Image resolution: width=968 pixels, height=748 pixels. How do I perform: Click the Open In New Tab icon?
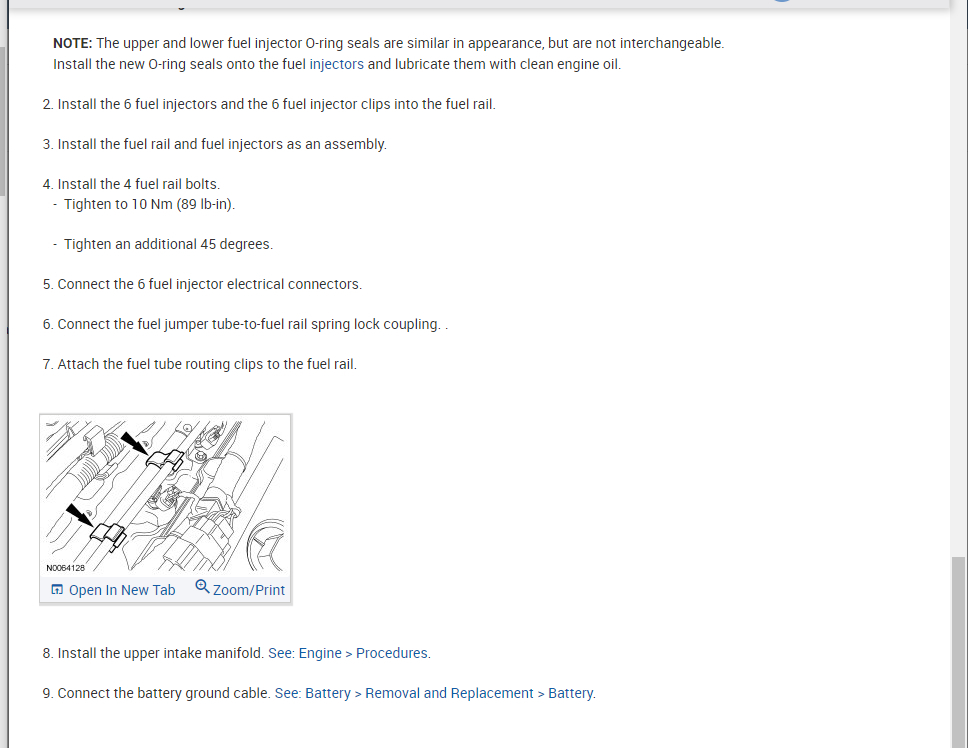[57, 589]
